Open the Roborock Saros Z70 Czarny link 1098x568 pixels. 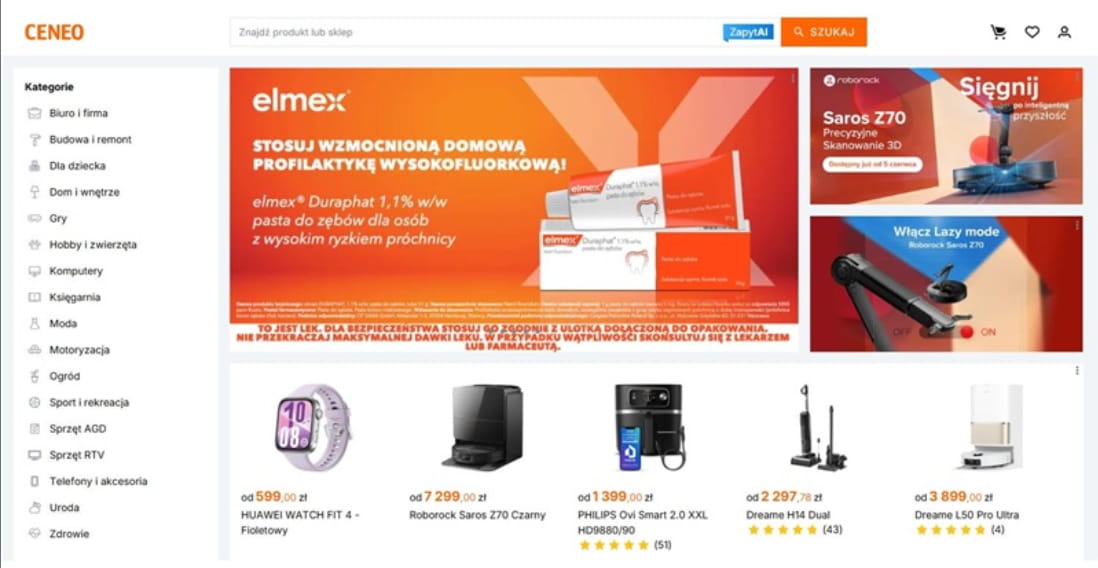pos(478,515)
